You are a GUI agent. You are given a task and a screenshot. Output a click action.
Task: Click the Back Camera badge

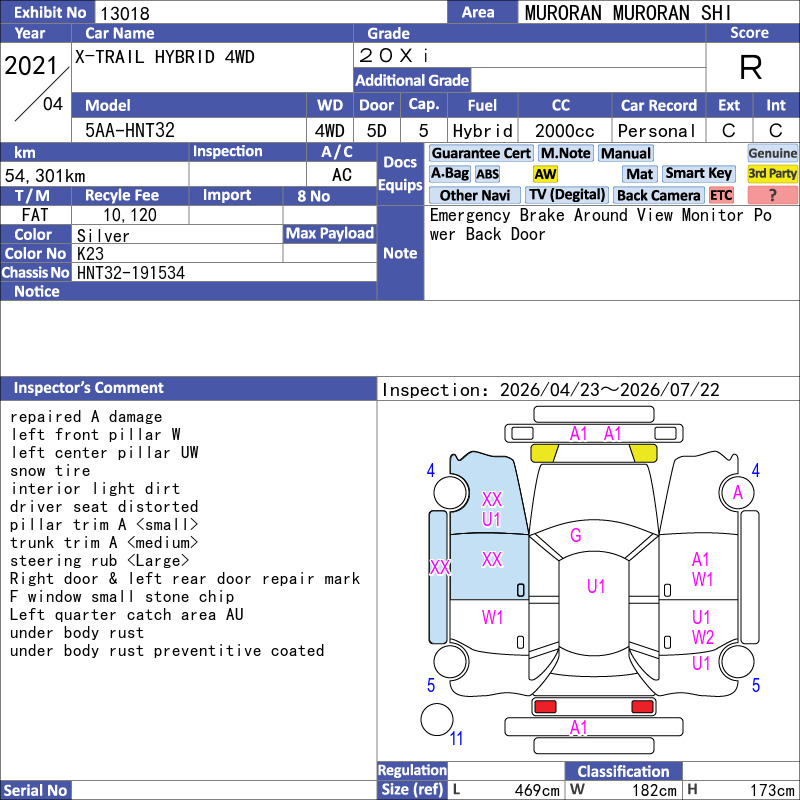coord(659,195)
